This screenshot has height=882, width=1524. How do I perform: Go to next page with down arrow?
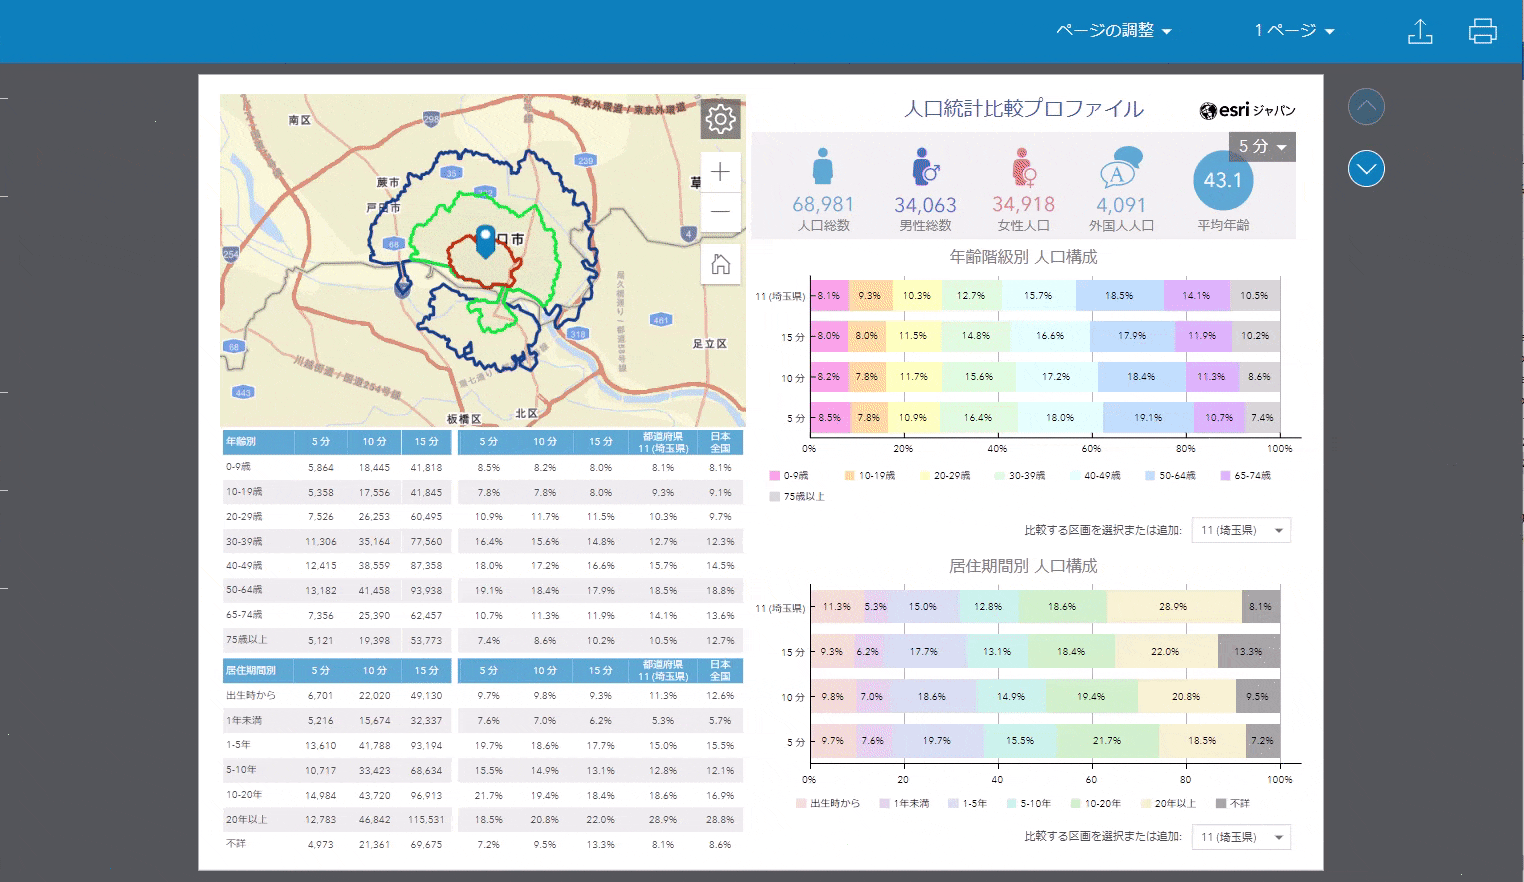[1366, 169]
